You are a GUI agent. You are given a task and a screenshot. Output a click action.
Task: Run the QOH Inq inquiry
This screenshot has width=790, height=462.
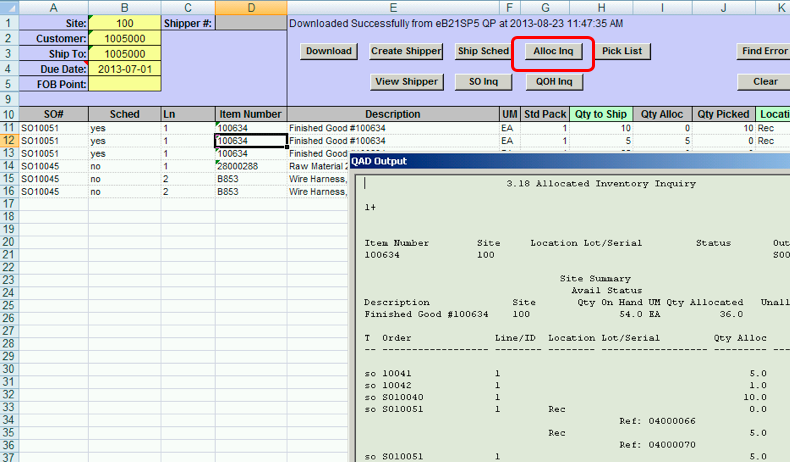(554, 82)
